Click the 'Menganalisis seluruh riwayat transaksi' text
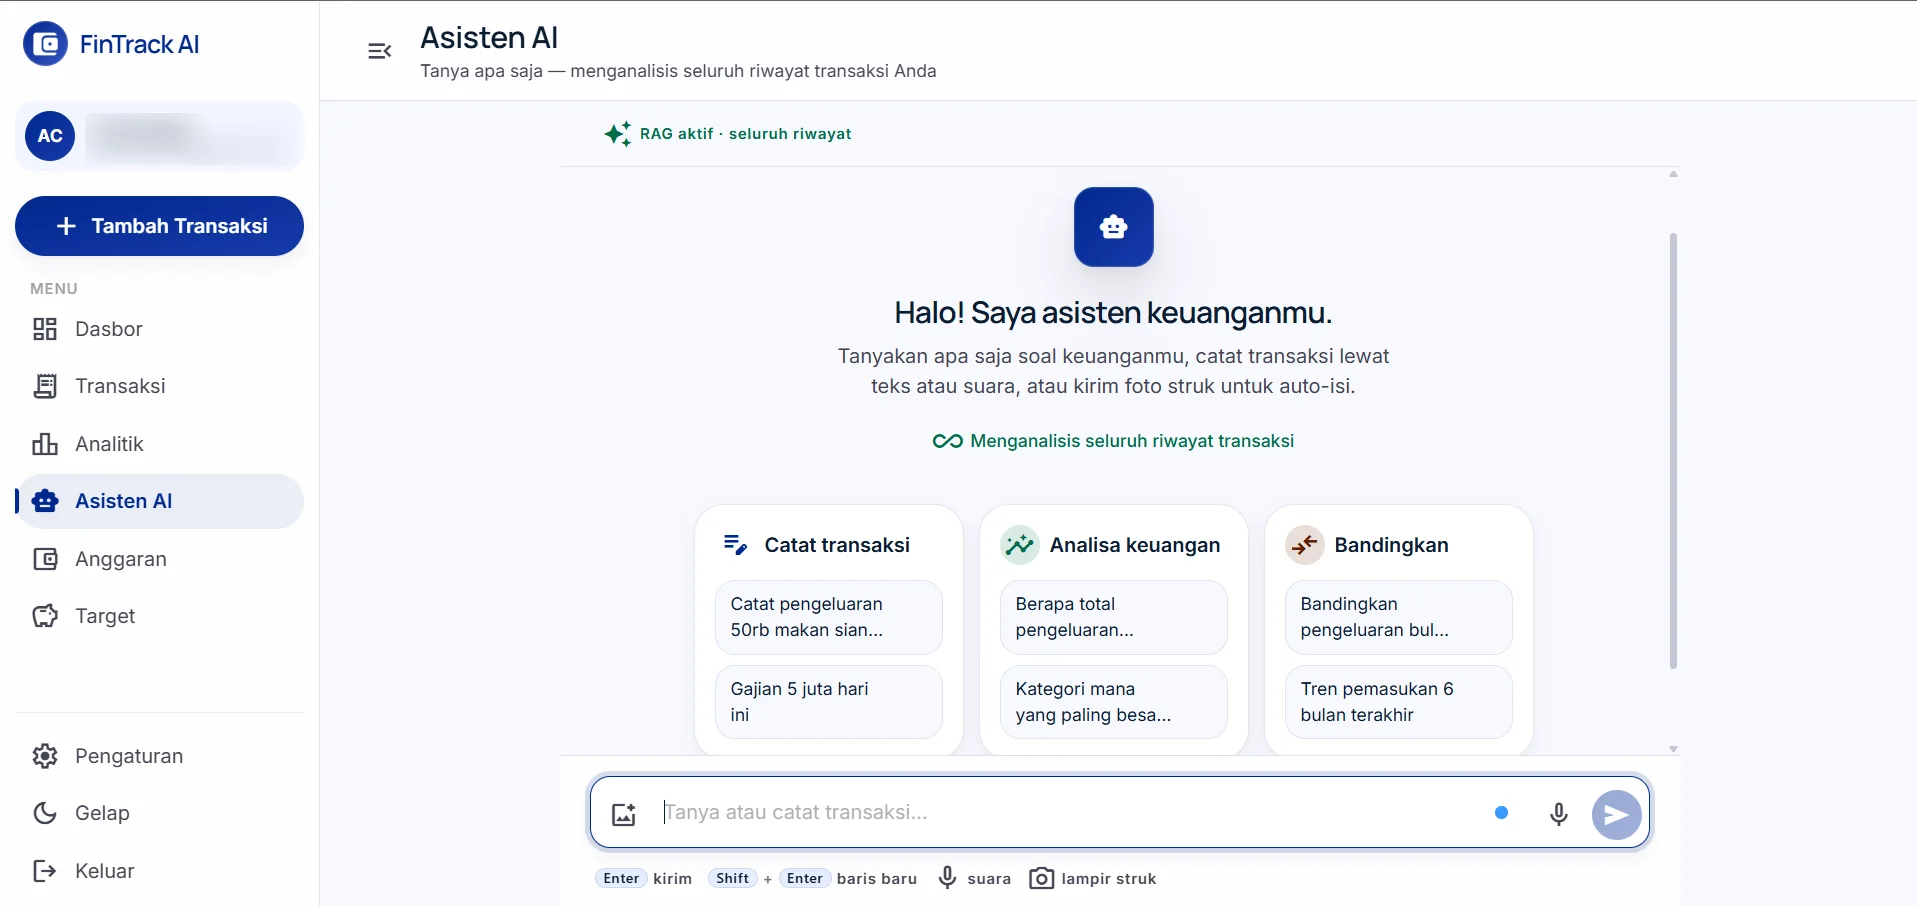The image size is (1917, 906). click(1132, 441)
